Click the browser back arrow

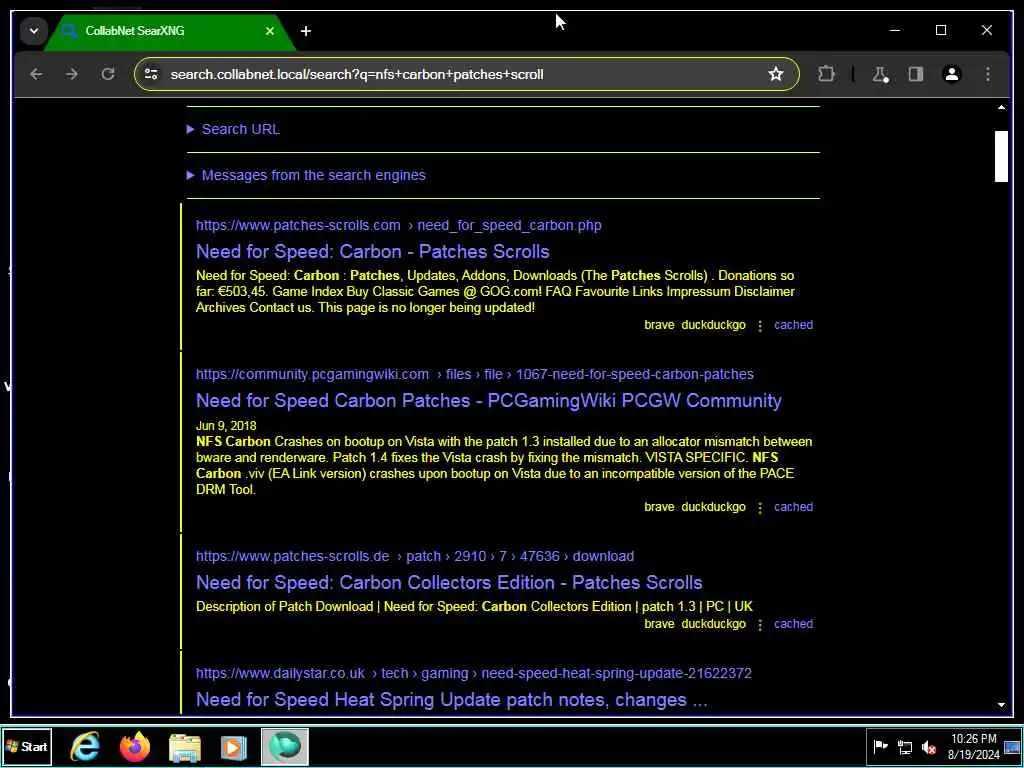coord(37,74)
